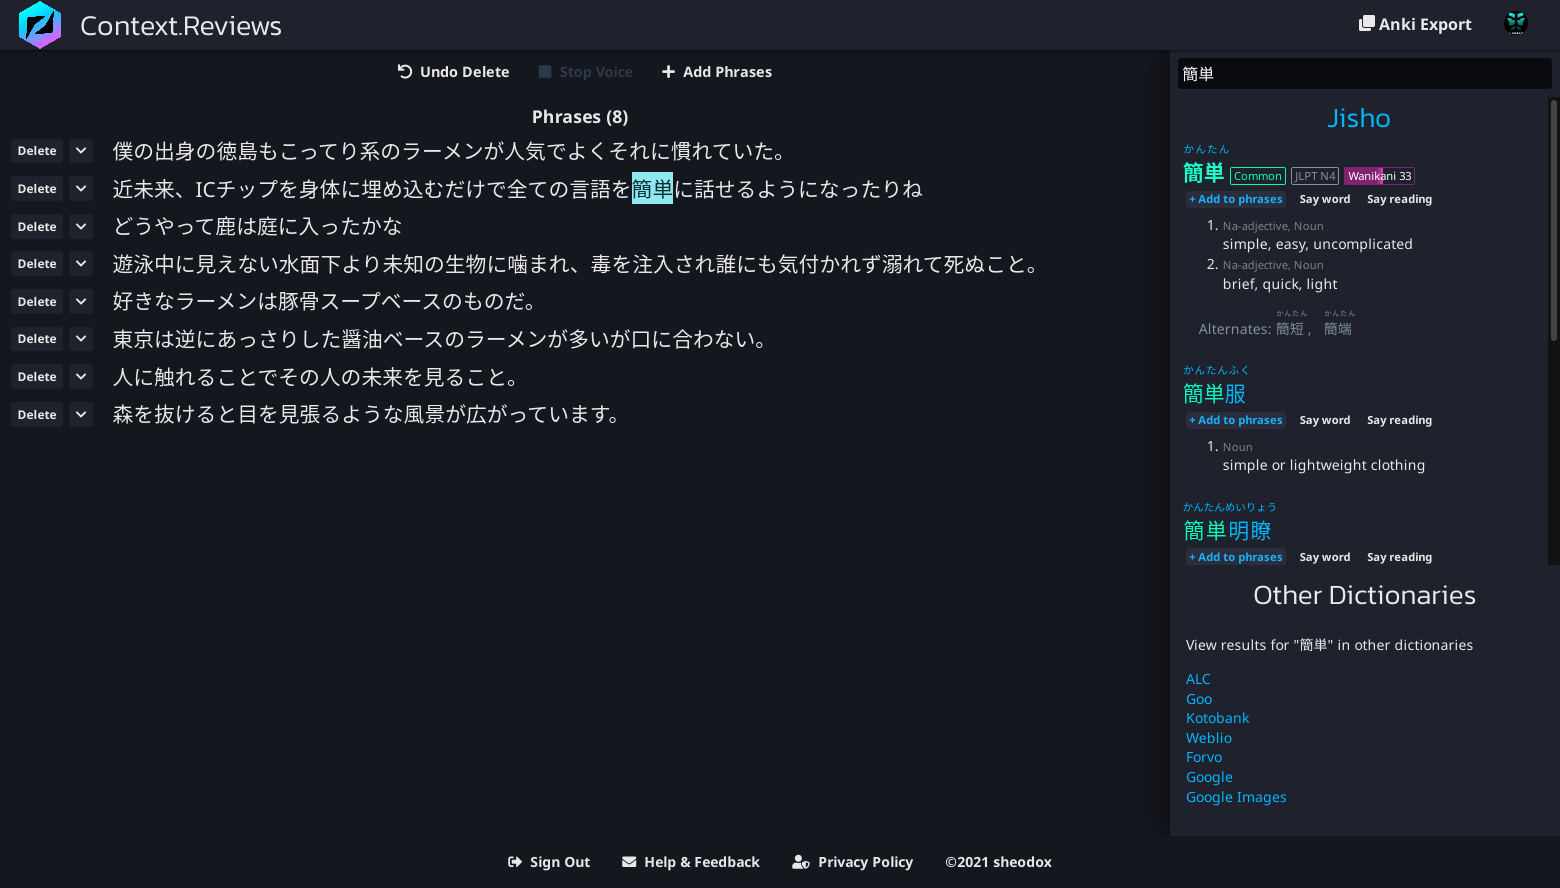The height and width of the screenshot is (888, 1560).
Task: Expand options chevron for 徳島 ramen phrase
Action: point(81,151)
